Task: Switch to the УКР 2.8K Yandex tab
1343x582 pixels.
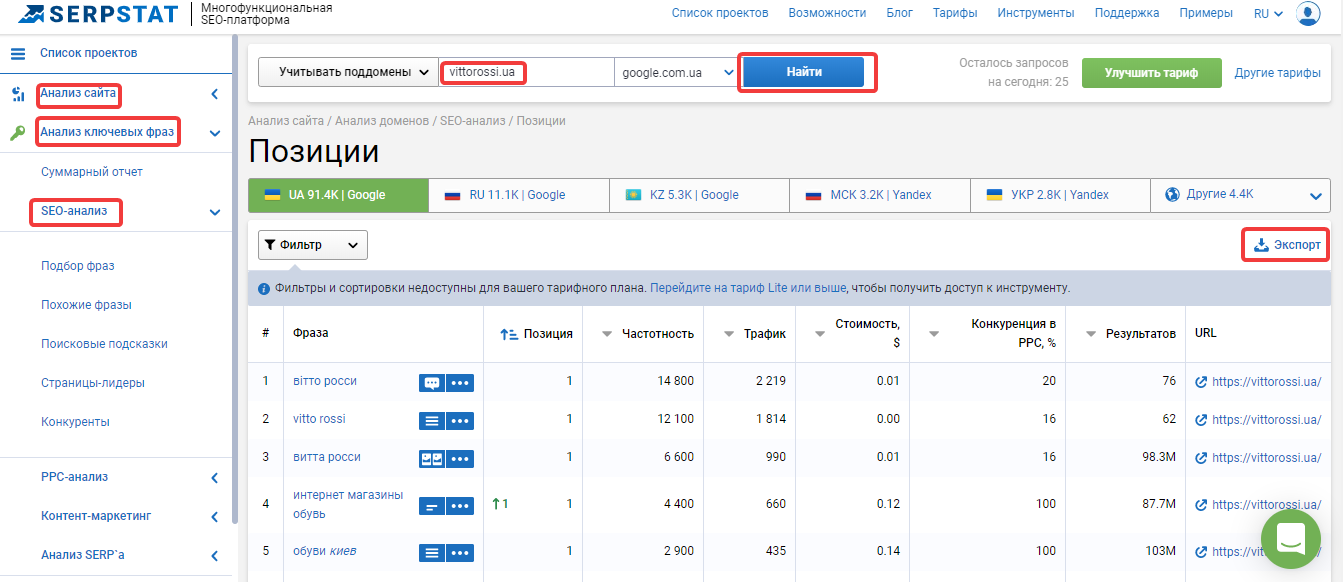Action: tap(1060, 195)
